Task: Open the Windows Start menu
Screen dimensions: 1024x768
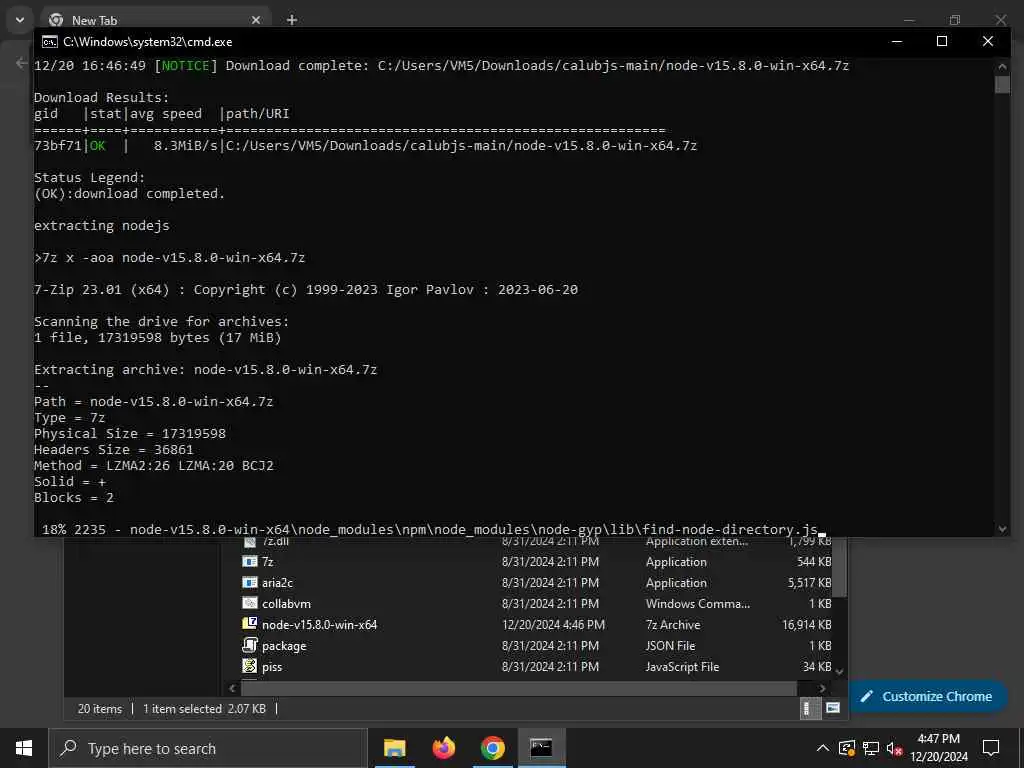Action: pyautogui.click(x=24, y=748)
